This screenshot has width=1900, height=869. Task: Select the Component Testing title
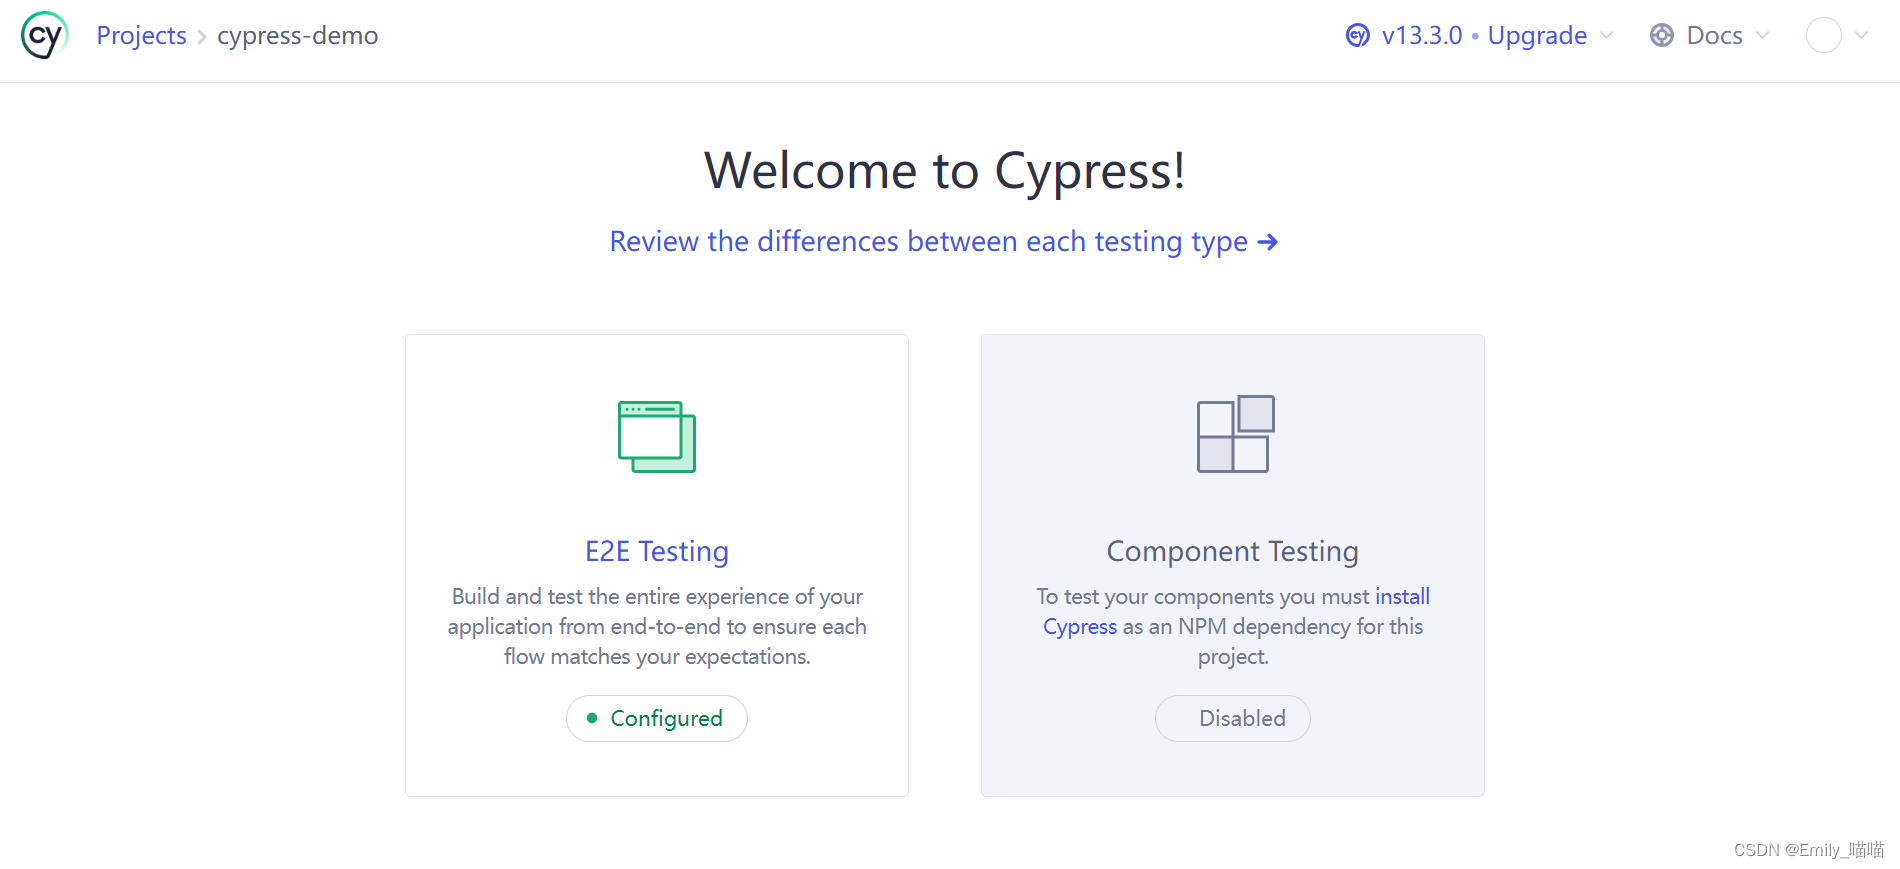point(1233,552)
